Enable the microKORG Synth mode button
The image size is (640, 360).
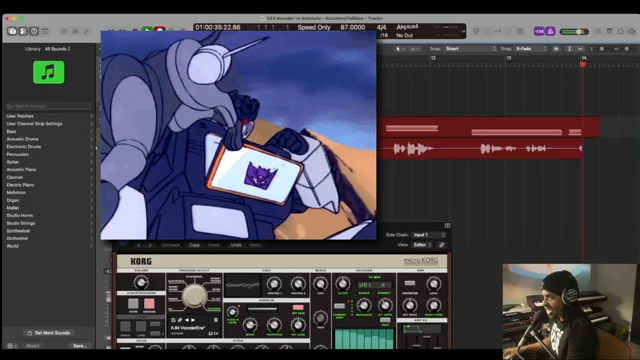point(133,304)
